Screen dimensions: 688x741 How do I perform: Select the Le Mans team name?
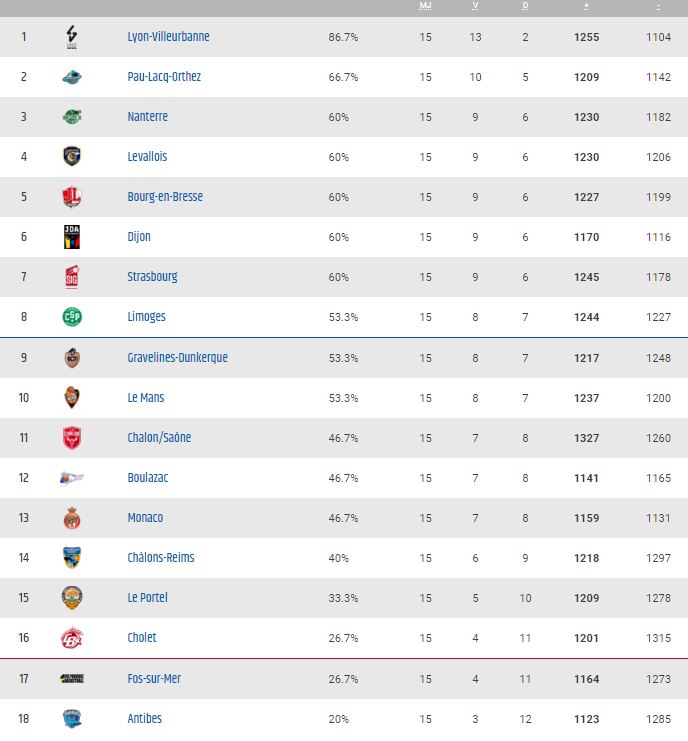(146, 398)
